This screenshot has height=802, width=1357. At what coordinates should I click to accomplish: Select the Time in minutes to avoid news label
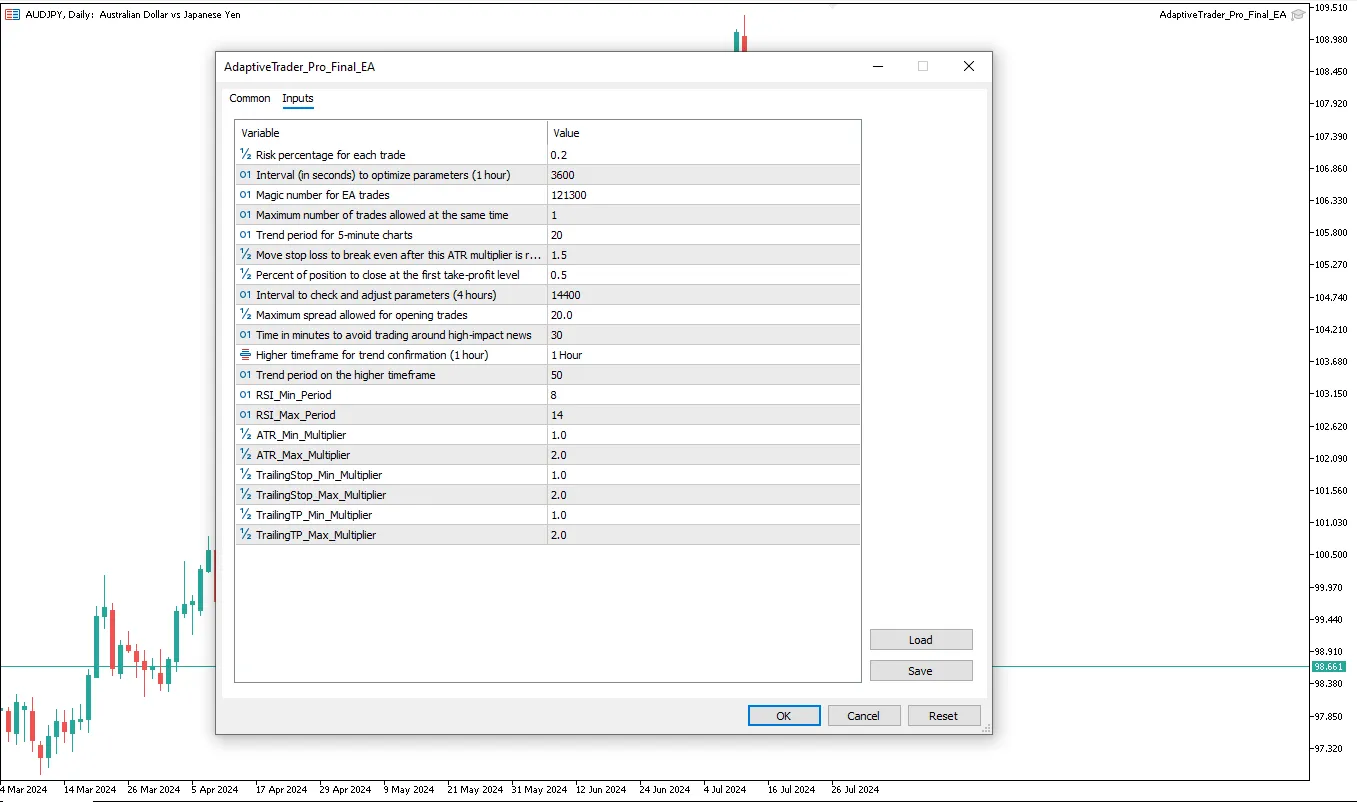pos(394,335)
